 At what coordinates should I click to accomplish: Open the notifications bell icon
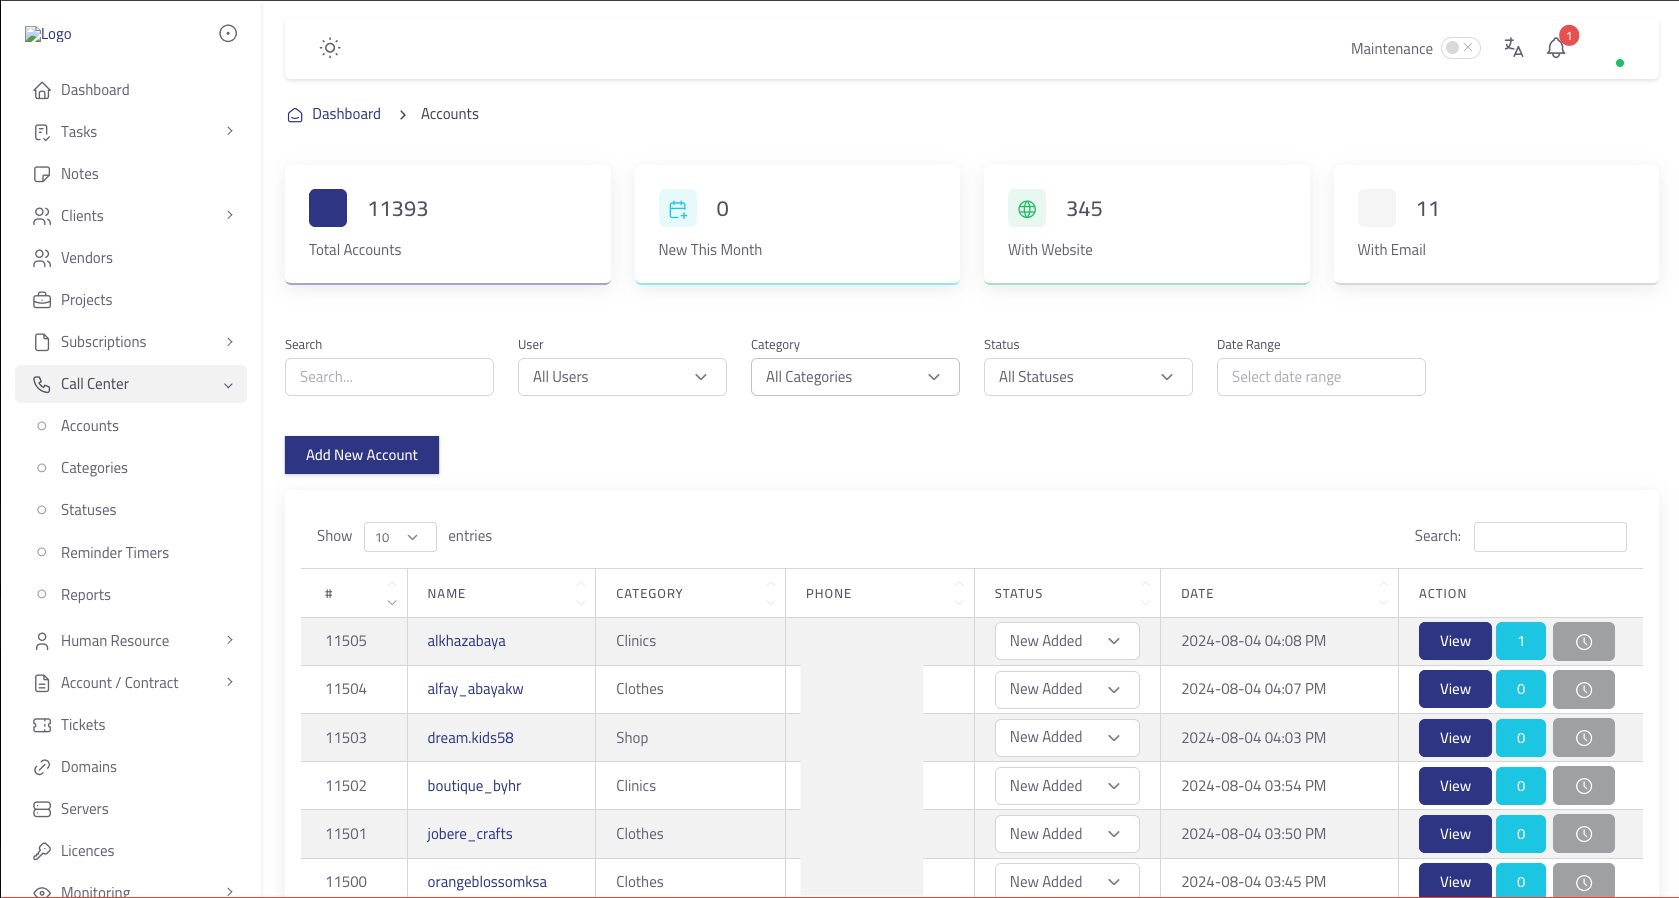coord(1556,48)
